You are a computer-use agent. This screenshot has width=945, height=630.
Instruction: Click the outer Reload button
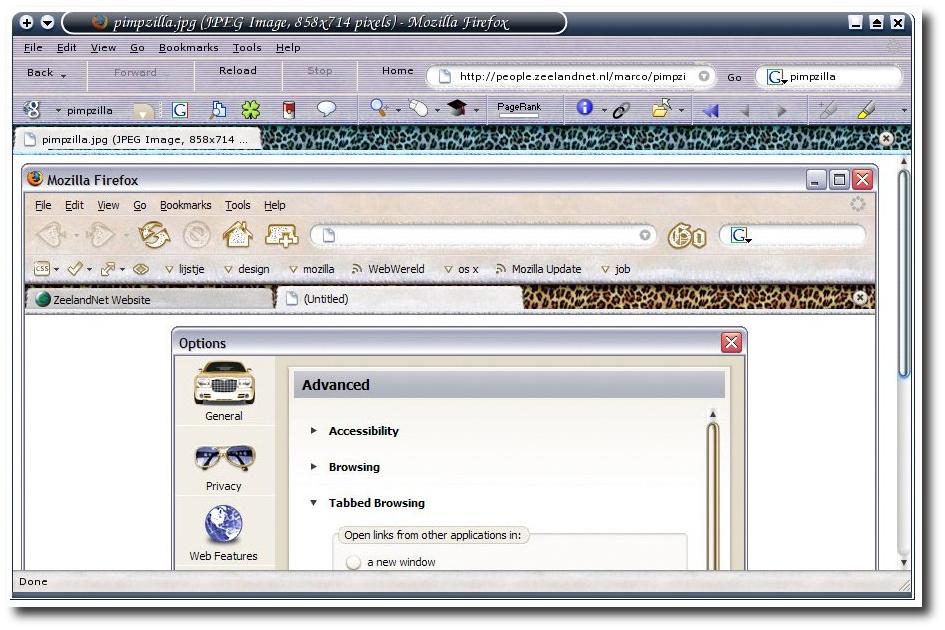coord(237,71)
